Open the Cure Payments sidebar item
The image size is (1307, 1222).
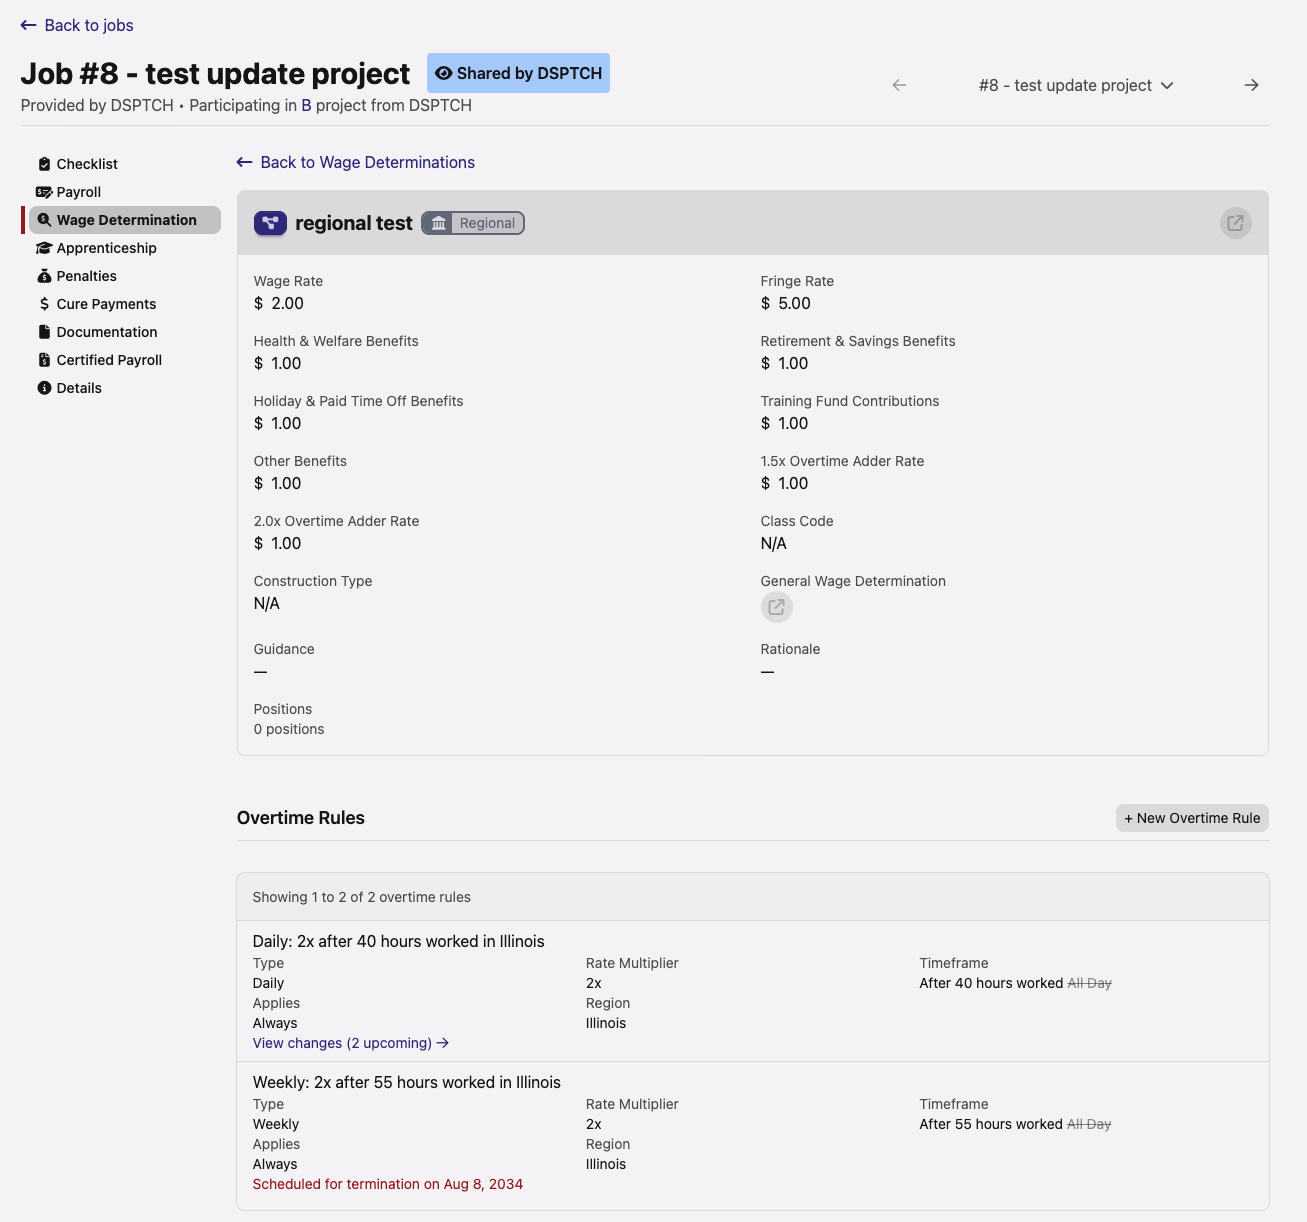pos(125,304)
